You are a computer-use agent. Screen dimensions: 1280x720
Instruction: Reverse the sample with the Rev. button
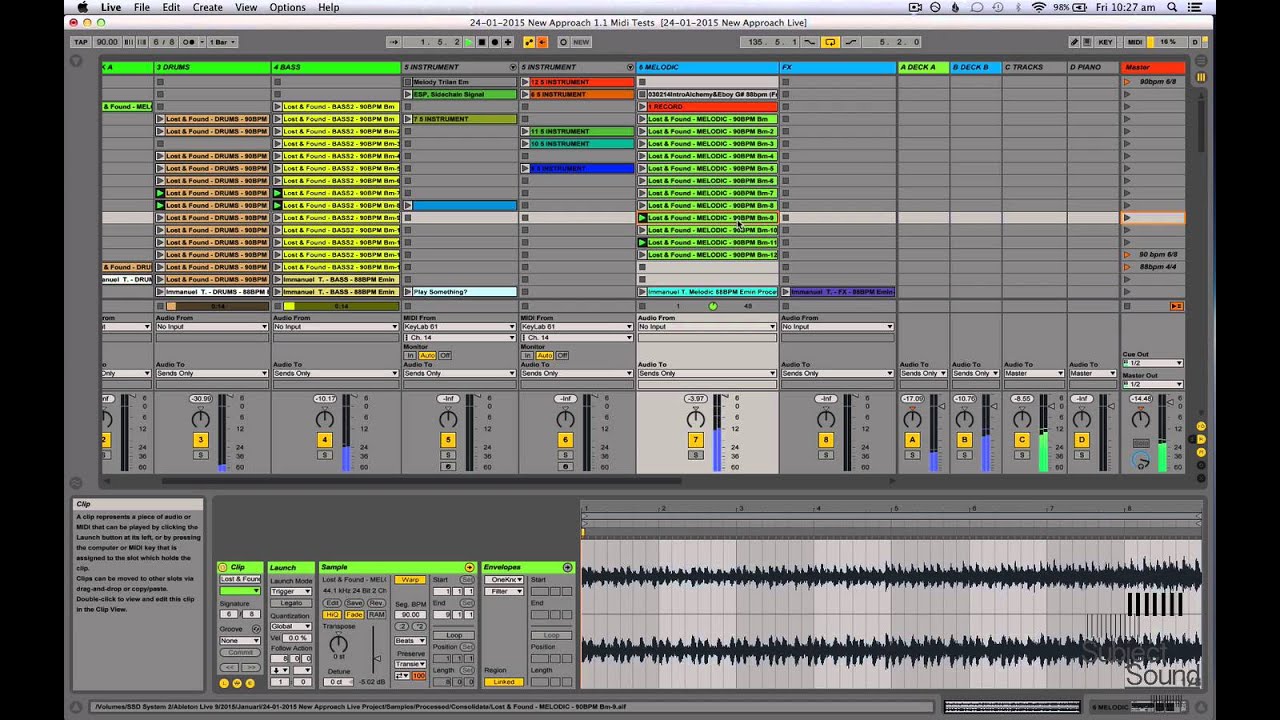click(376, 603)
